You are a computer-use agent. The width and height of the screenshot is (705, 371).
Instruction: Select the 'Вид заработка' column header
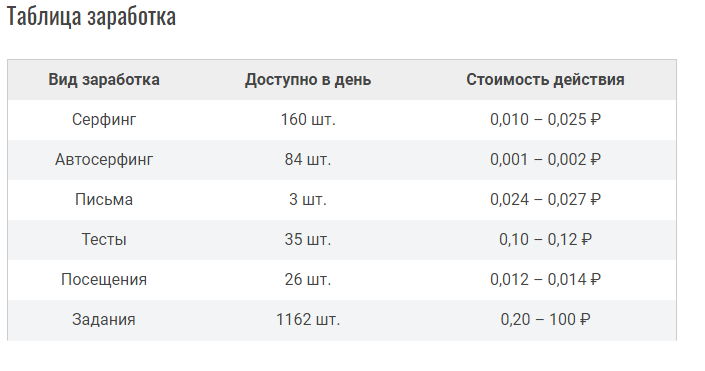pyautogui.click(x=104, y=80)
